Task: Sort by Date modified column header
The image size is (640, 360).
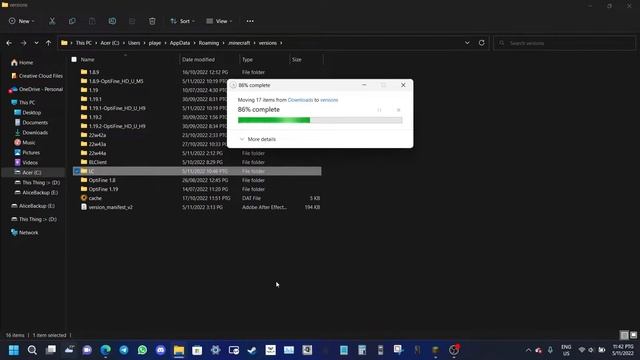Action: [198, 60]
